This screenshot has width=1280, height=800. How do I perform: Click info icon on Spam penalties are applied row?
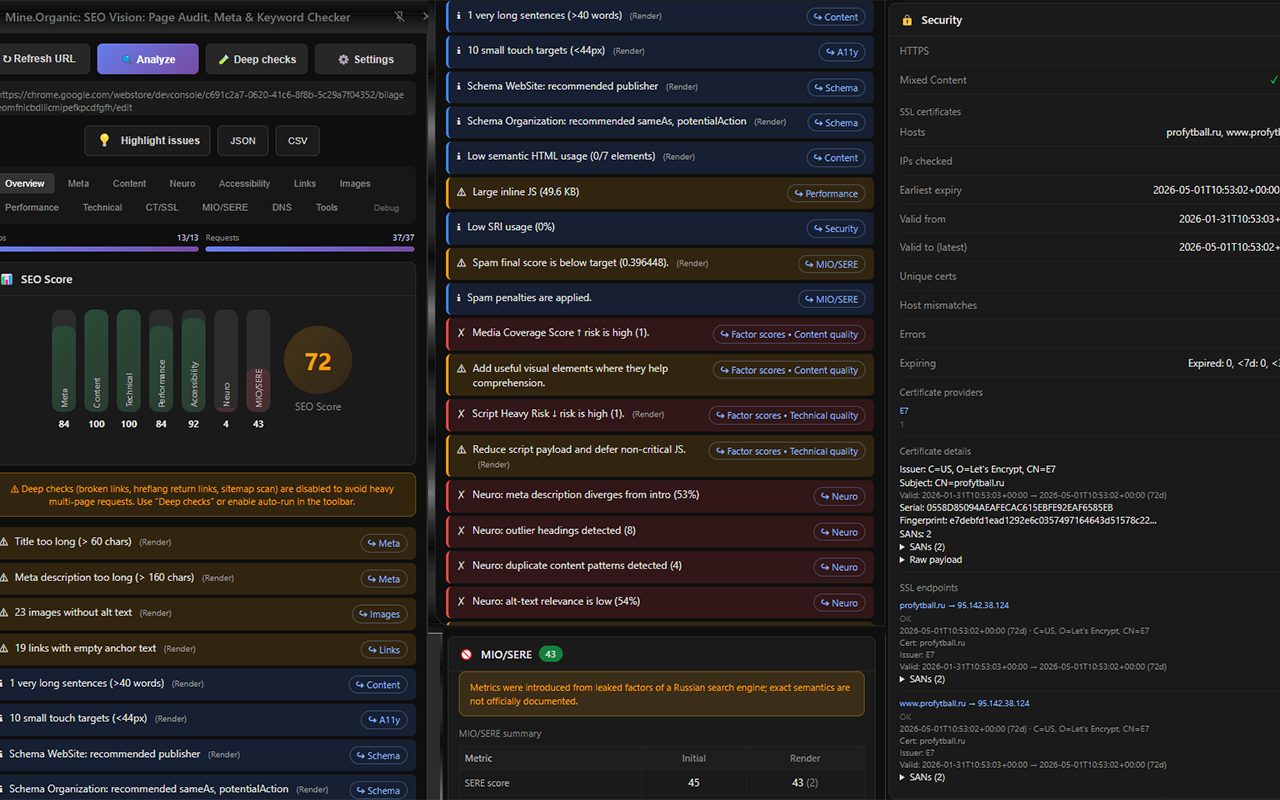coord(458,298)
